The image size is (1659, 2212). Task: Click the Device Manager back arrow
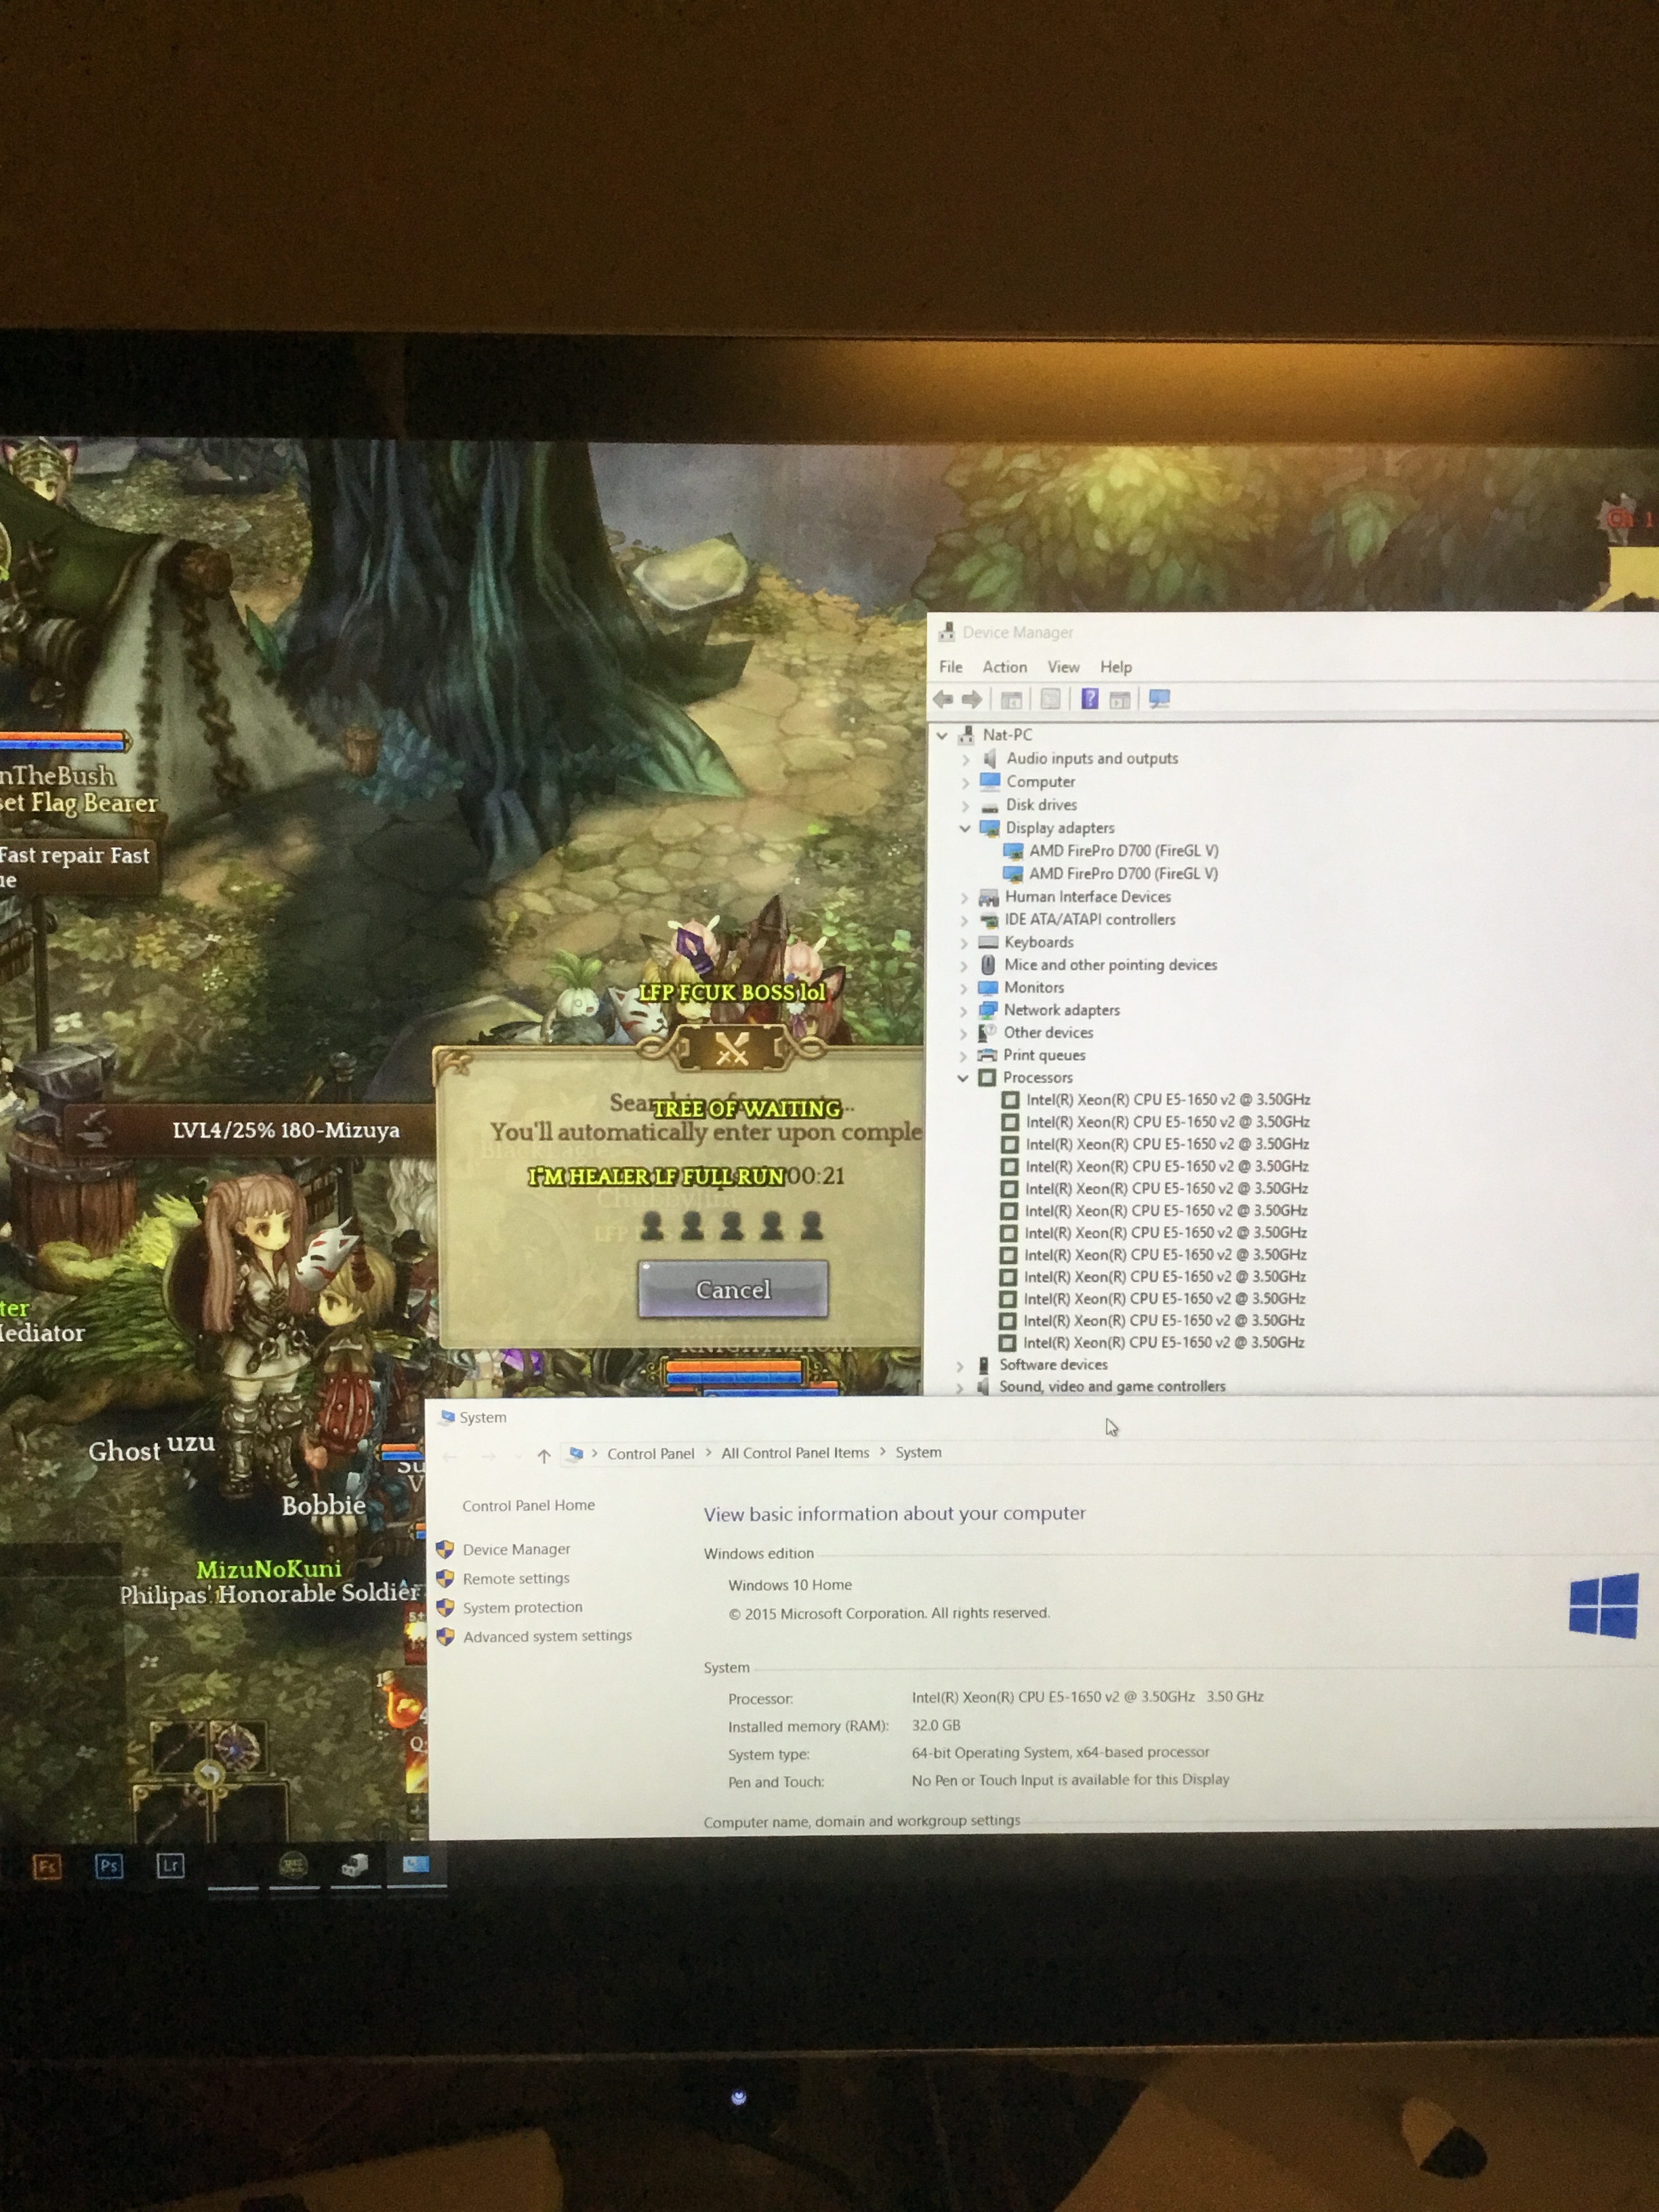click(942, 699)
